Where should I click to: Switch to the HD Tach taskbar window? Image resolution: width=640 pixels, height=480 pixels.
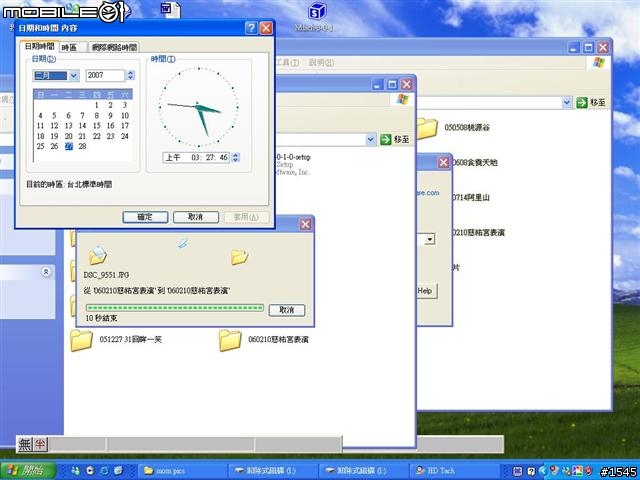(x=455, y=471)
